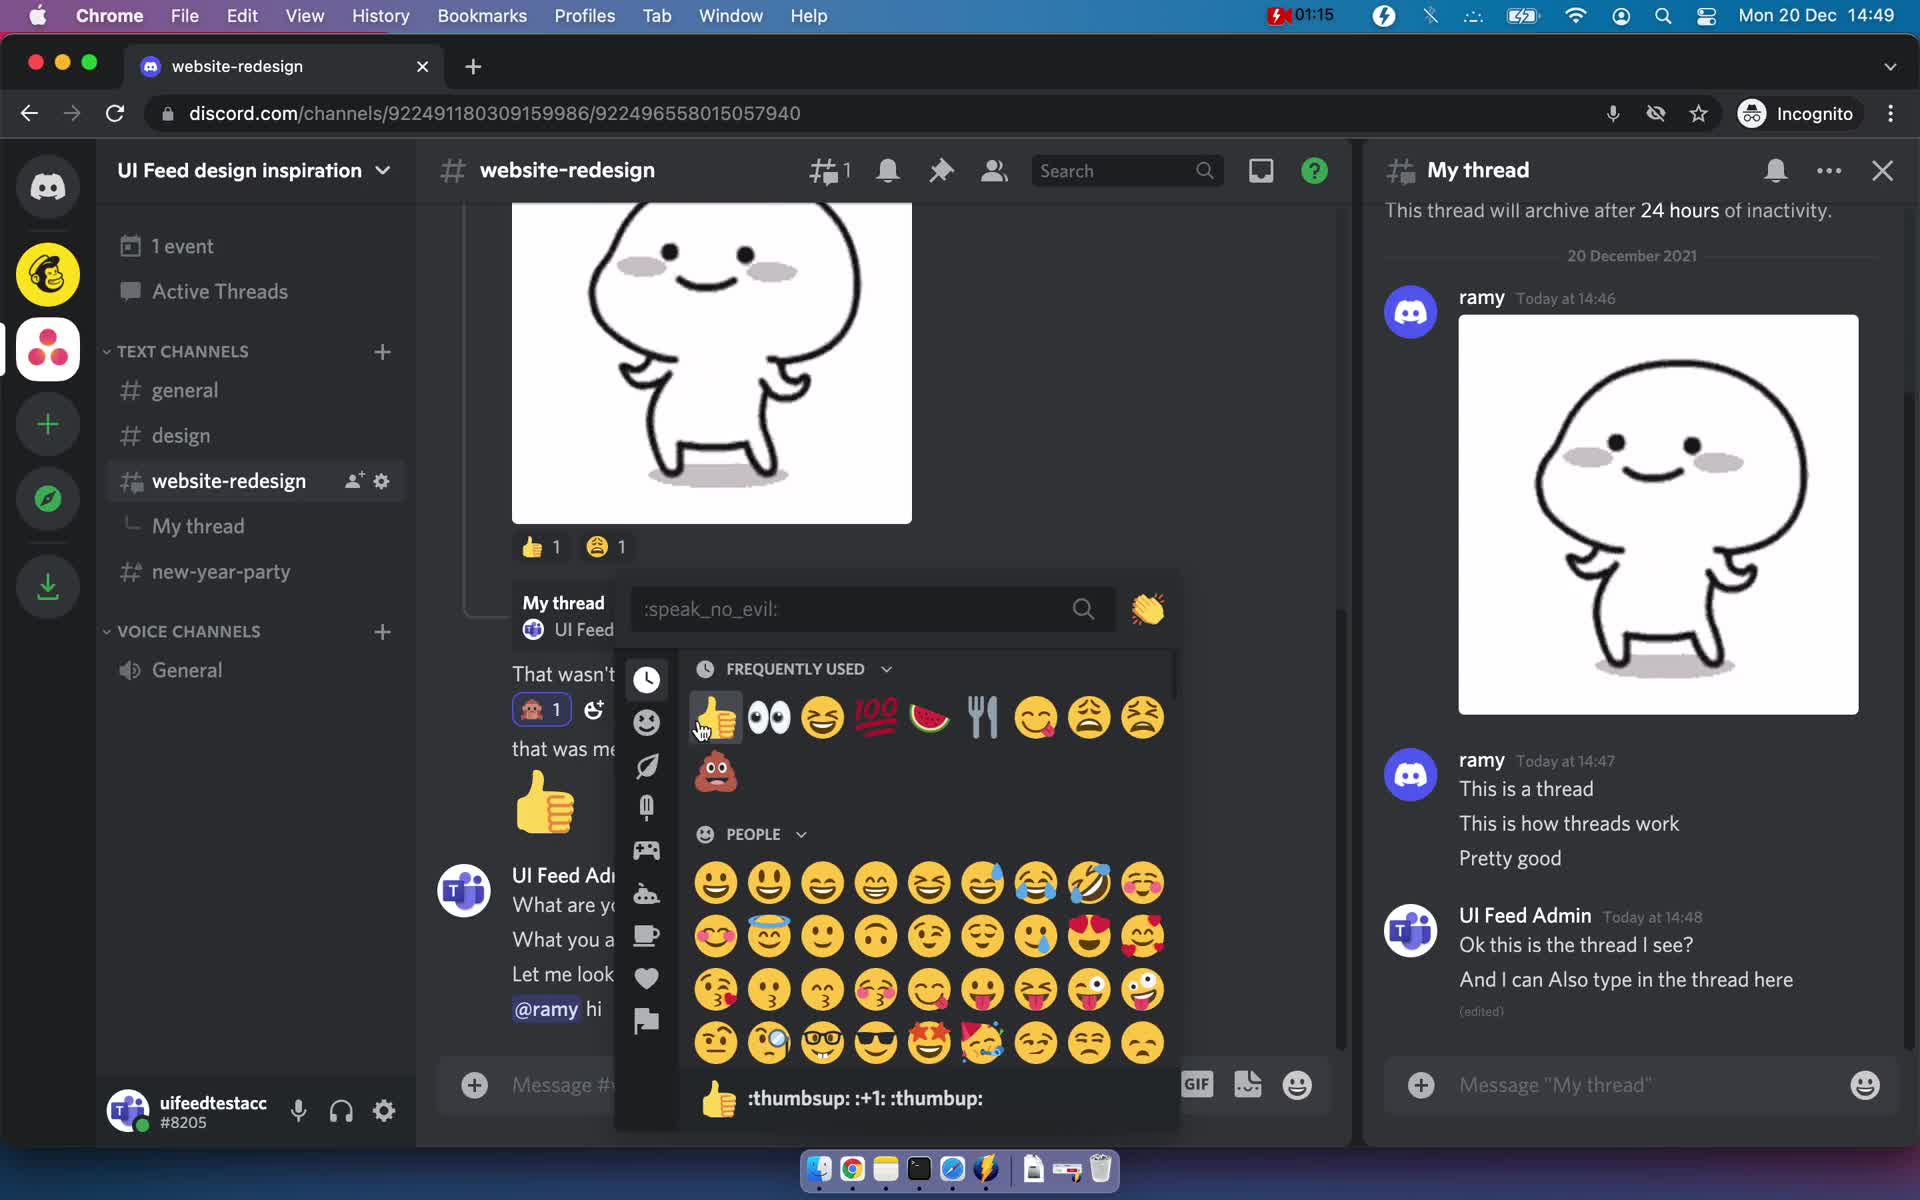Open the sticker picker icon

point(1247,1085)
